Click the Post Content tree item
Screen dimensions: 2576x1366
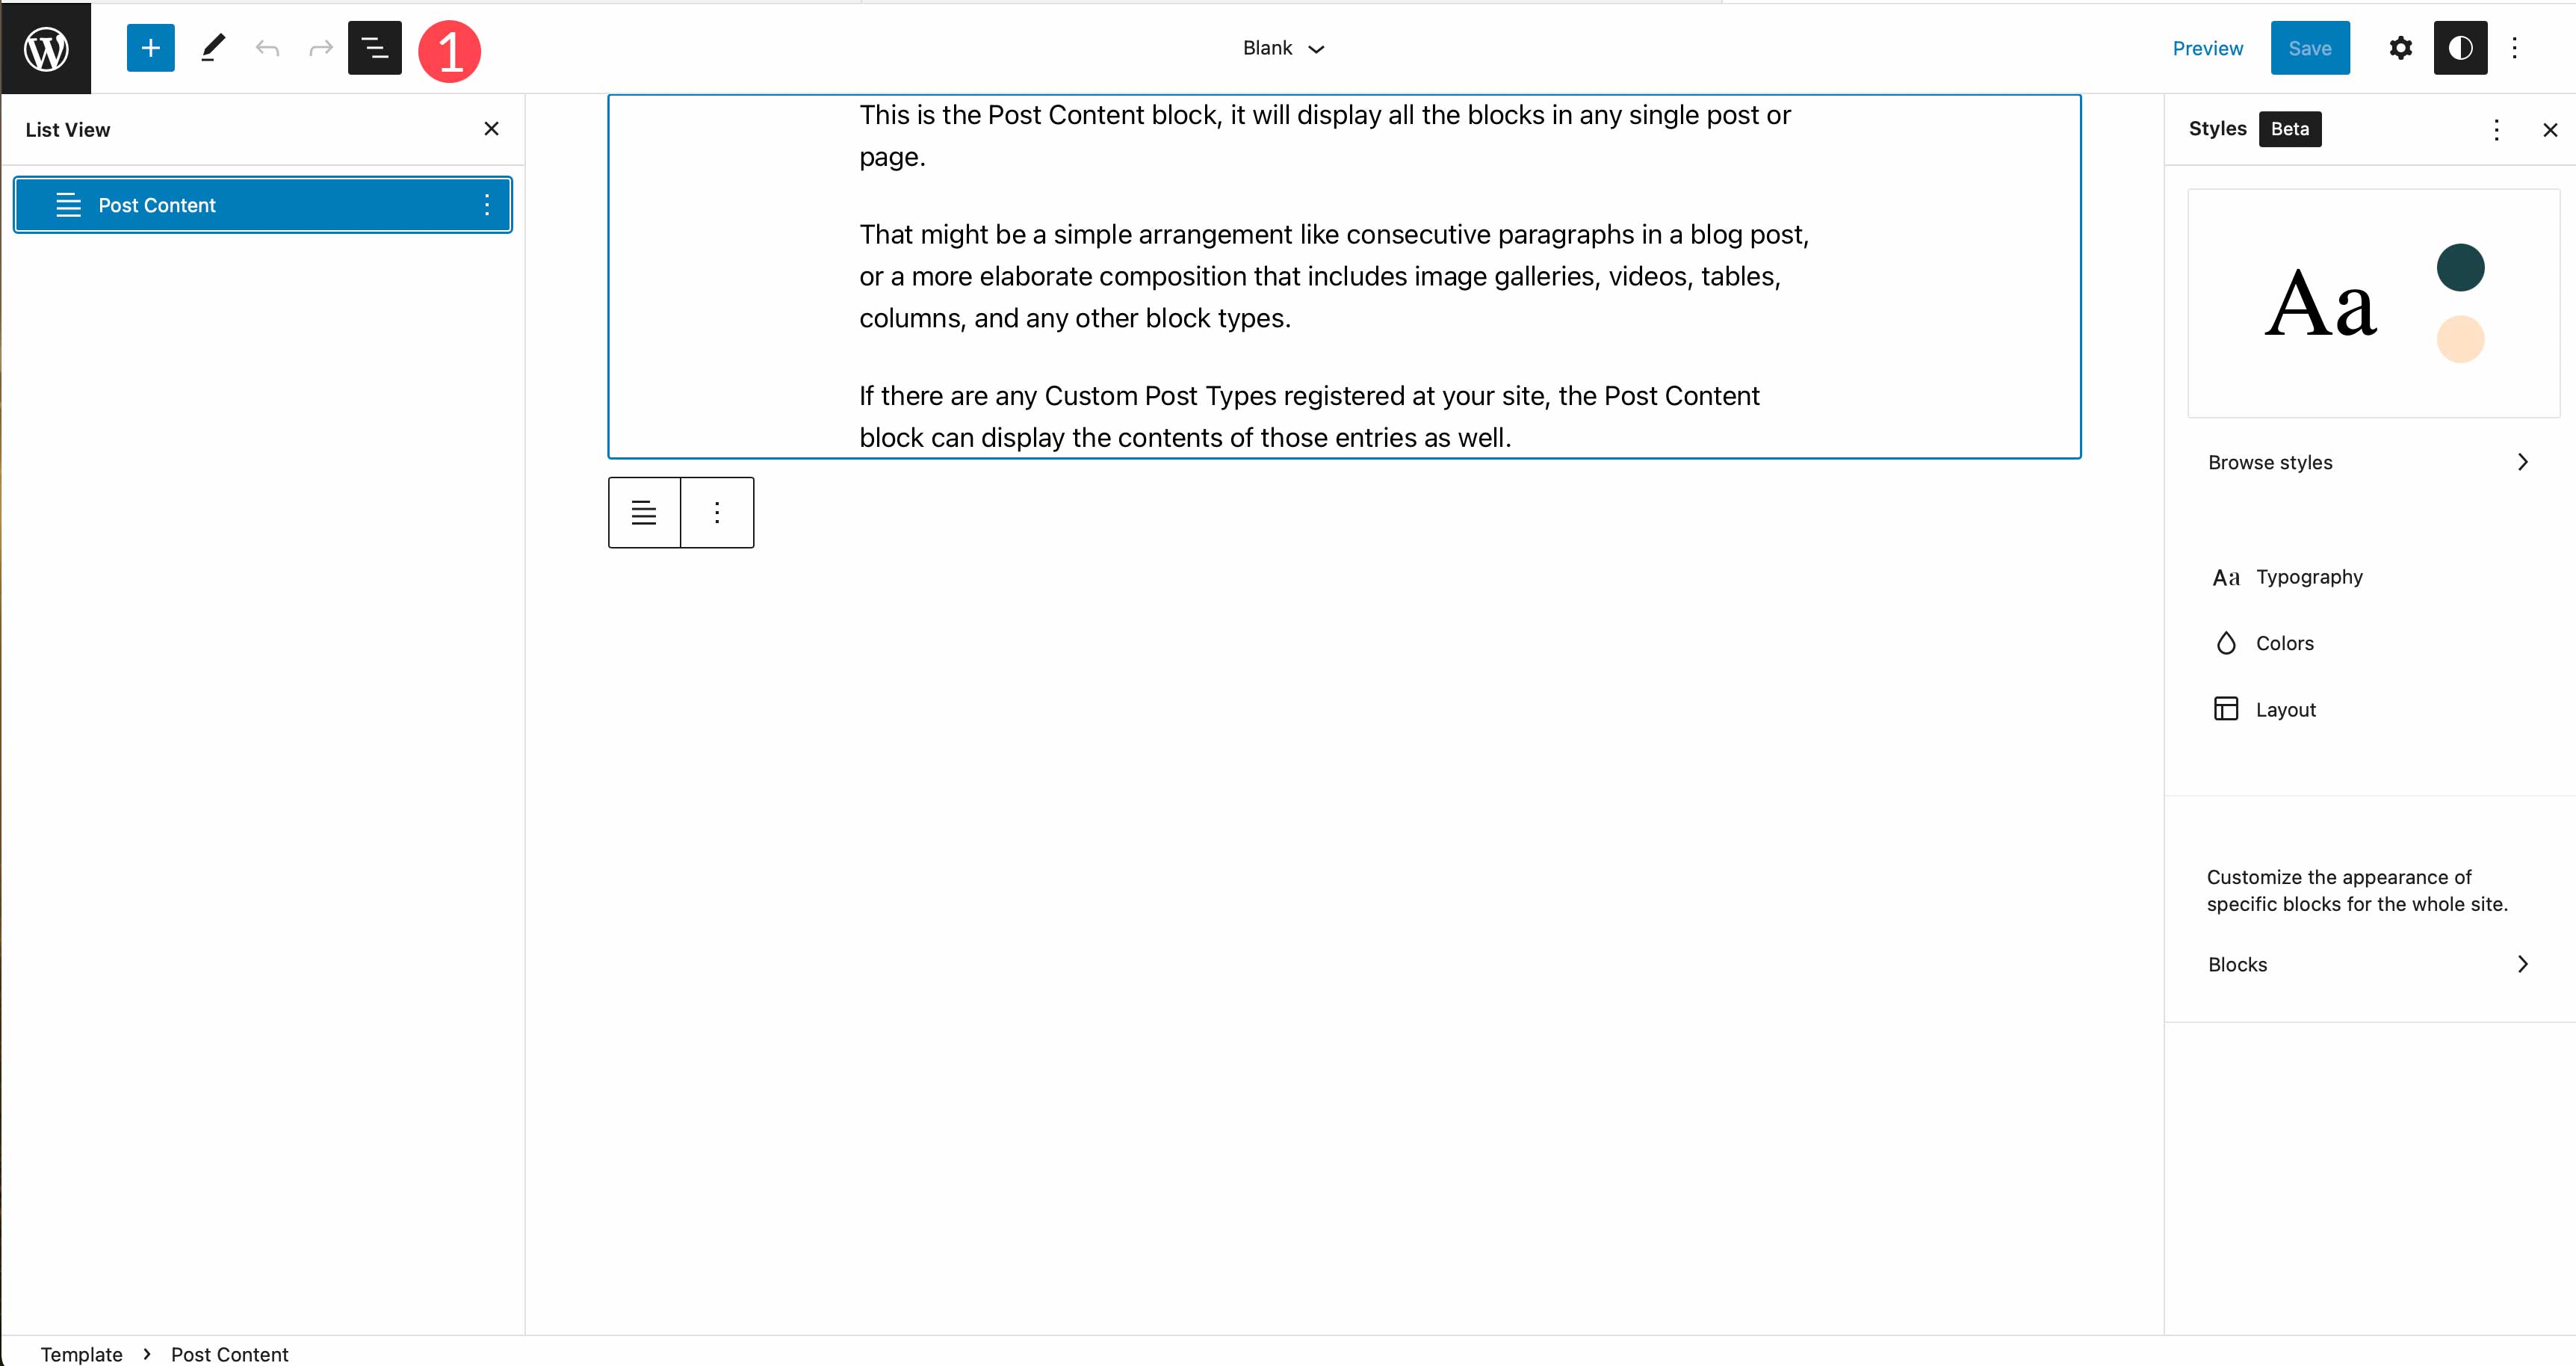pyautogui.click(x=264, y=205)
